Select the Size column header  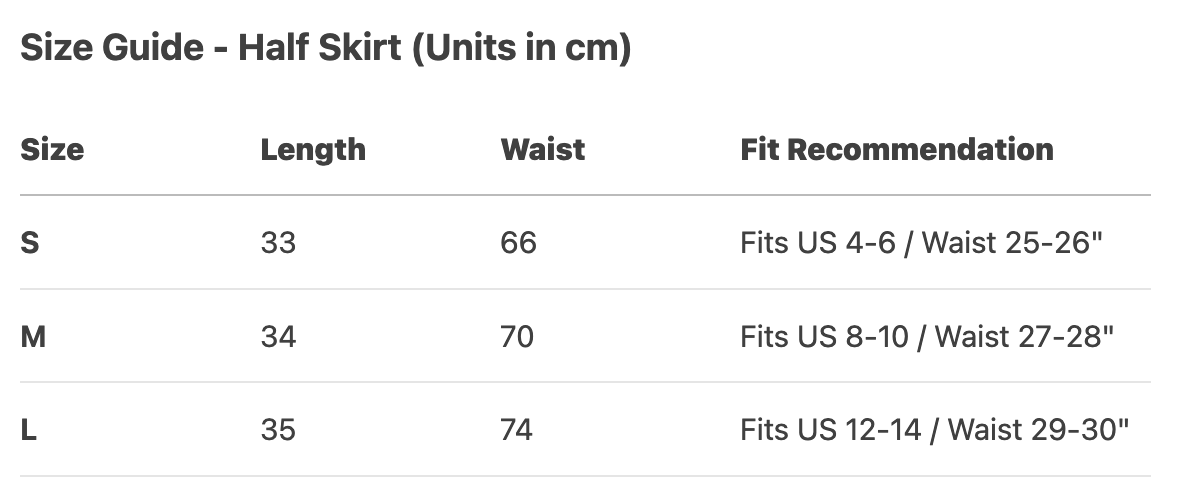pyautogui.click(x=52, y=150)
